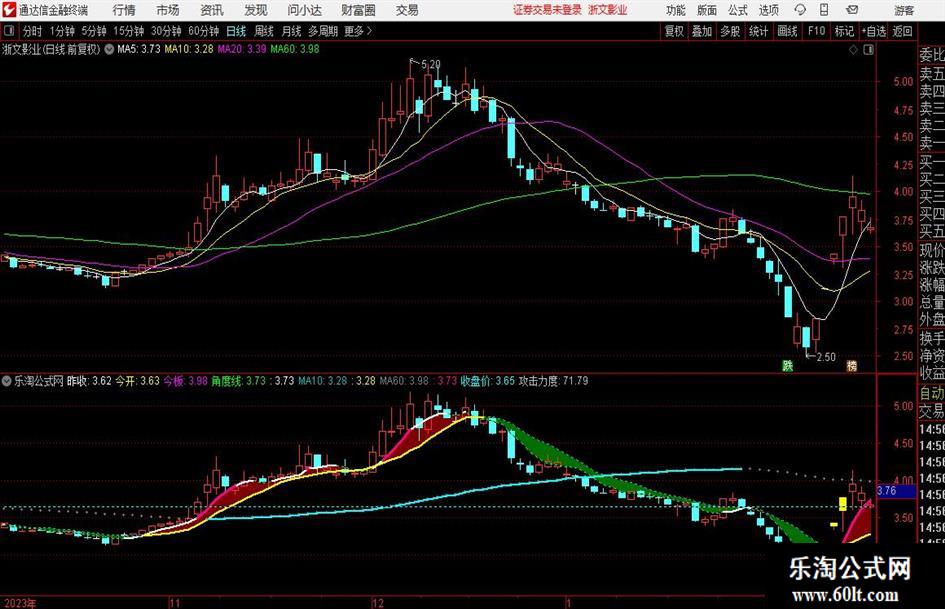Open the 交易 menu
This screenshot has height=609, width=945.
tap(407, 10)
